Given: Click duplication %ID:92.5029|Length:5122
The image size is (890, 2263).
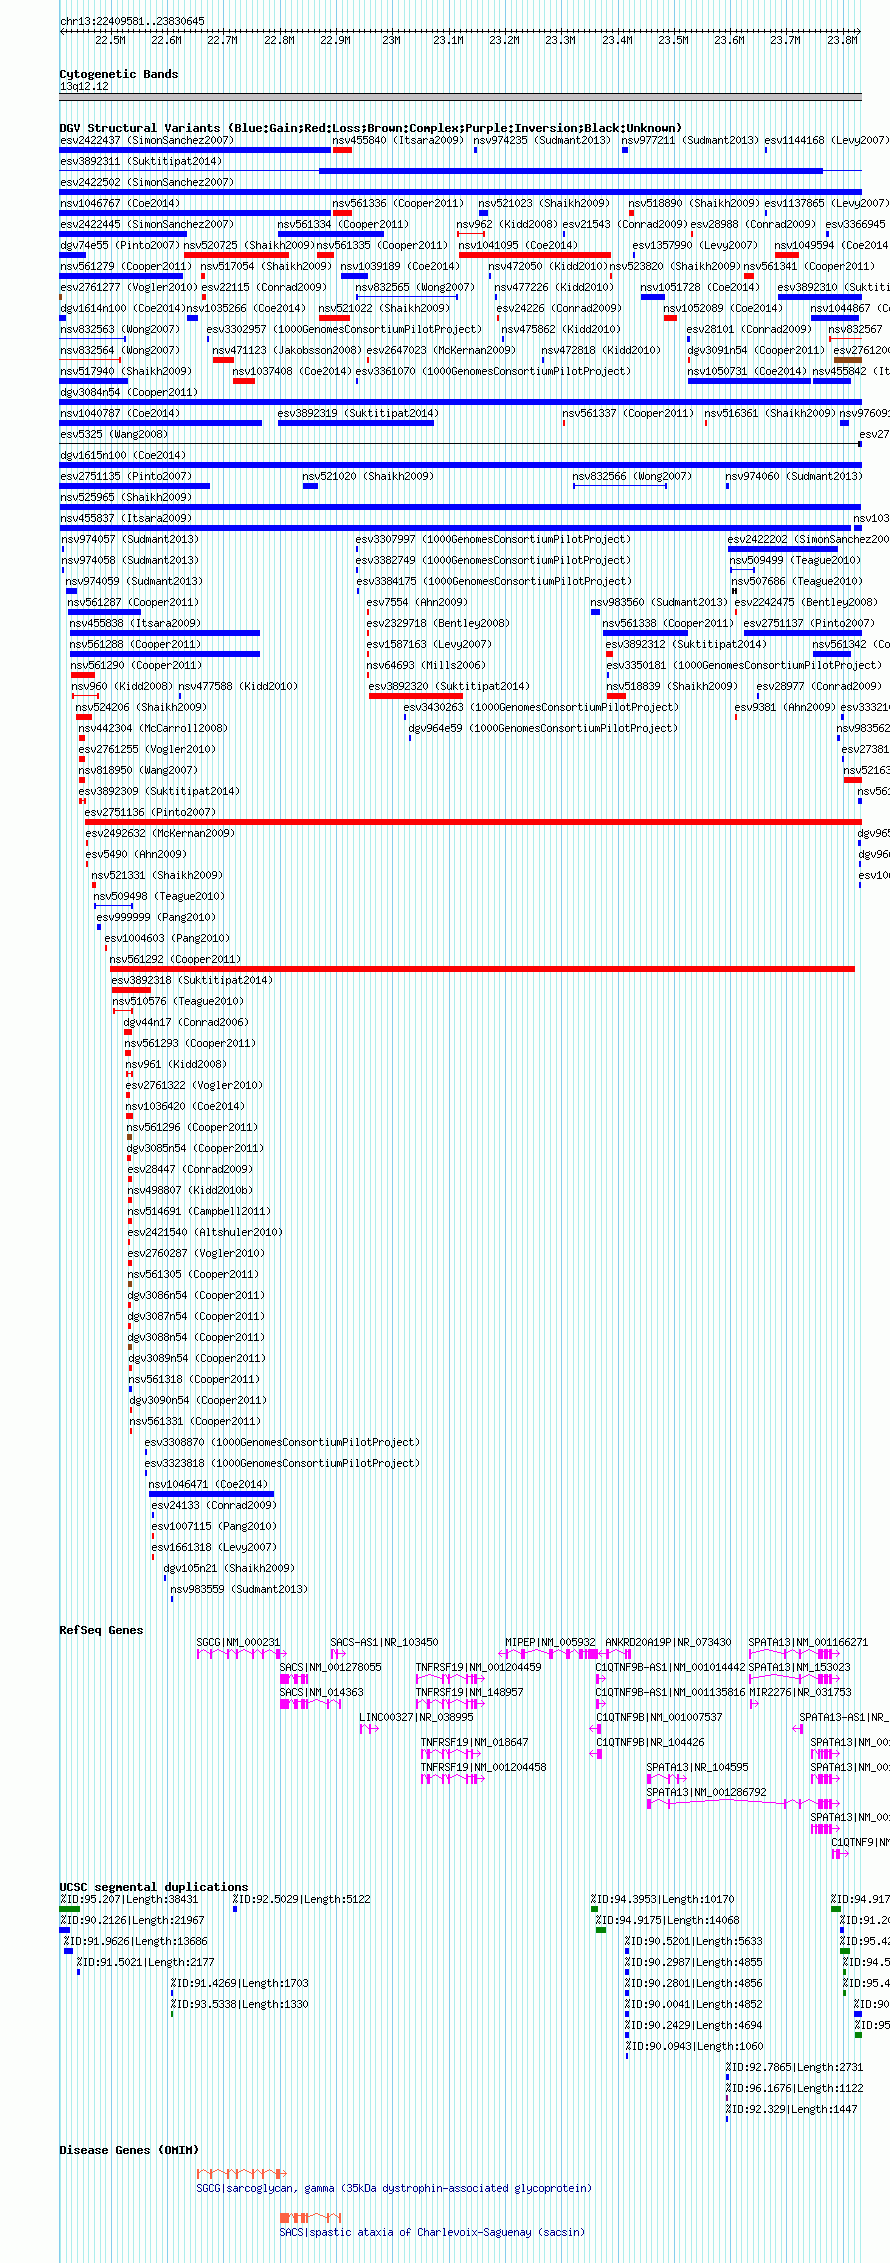Looking at the screenshot, I should [x=302, y=1899].
